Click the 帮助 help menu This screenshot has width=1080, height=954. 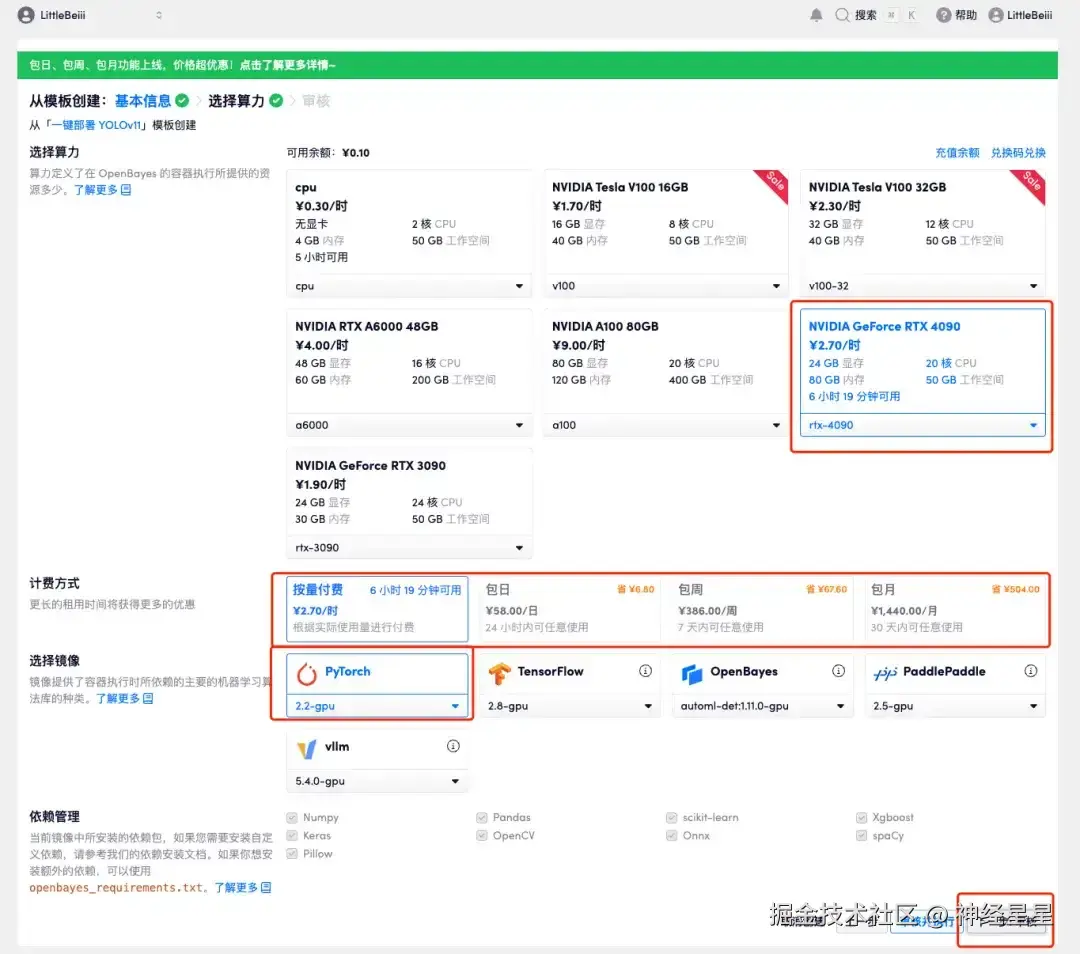(956, 15)
